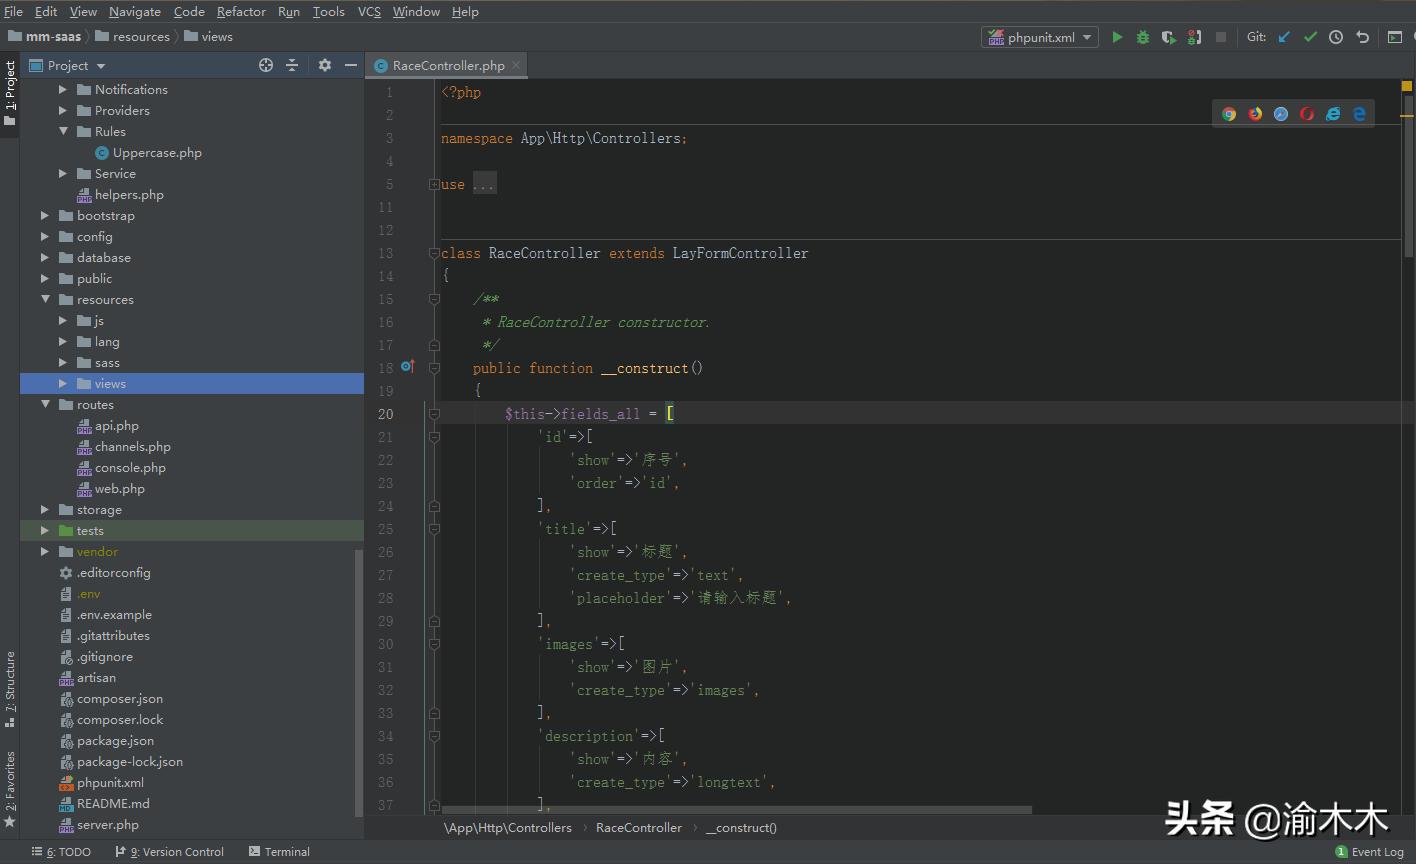Locate current file in Project tree
Viewport: 1416px width, 864px height.
(x=266, y=65)
